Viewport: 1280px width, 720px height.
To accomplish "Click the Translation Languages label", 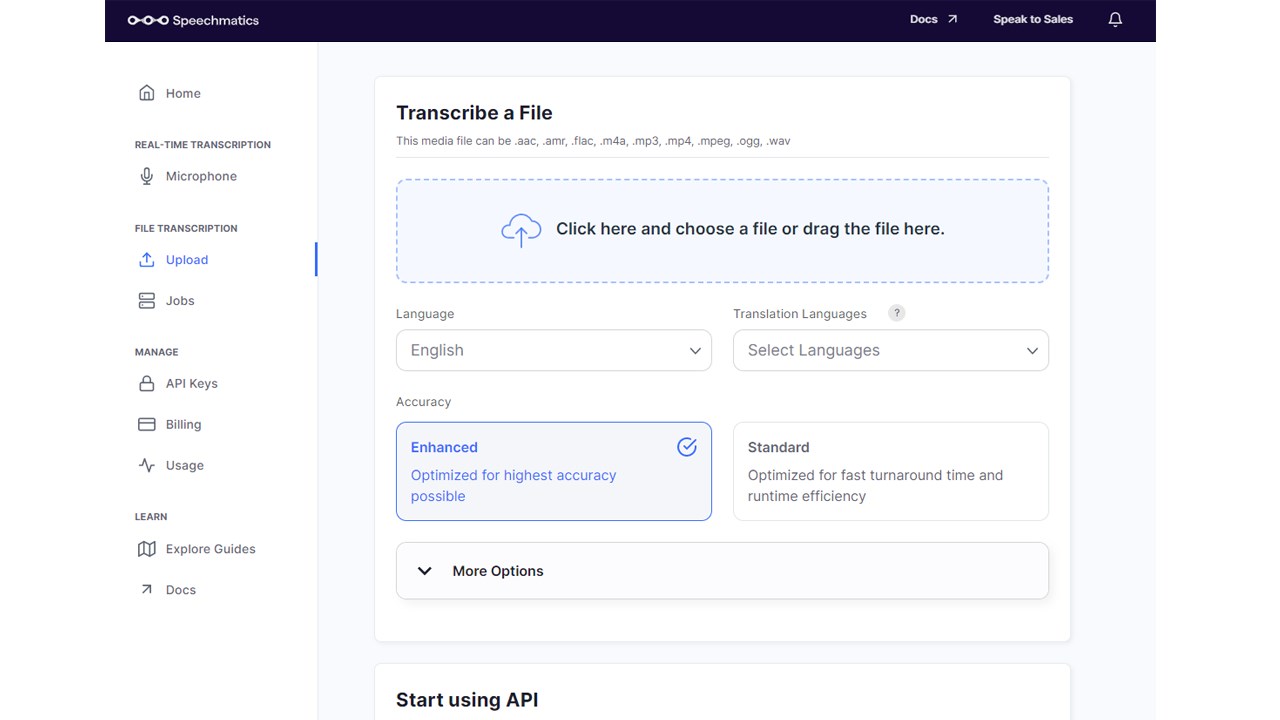I will 800,314.
